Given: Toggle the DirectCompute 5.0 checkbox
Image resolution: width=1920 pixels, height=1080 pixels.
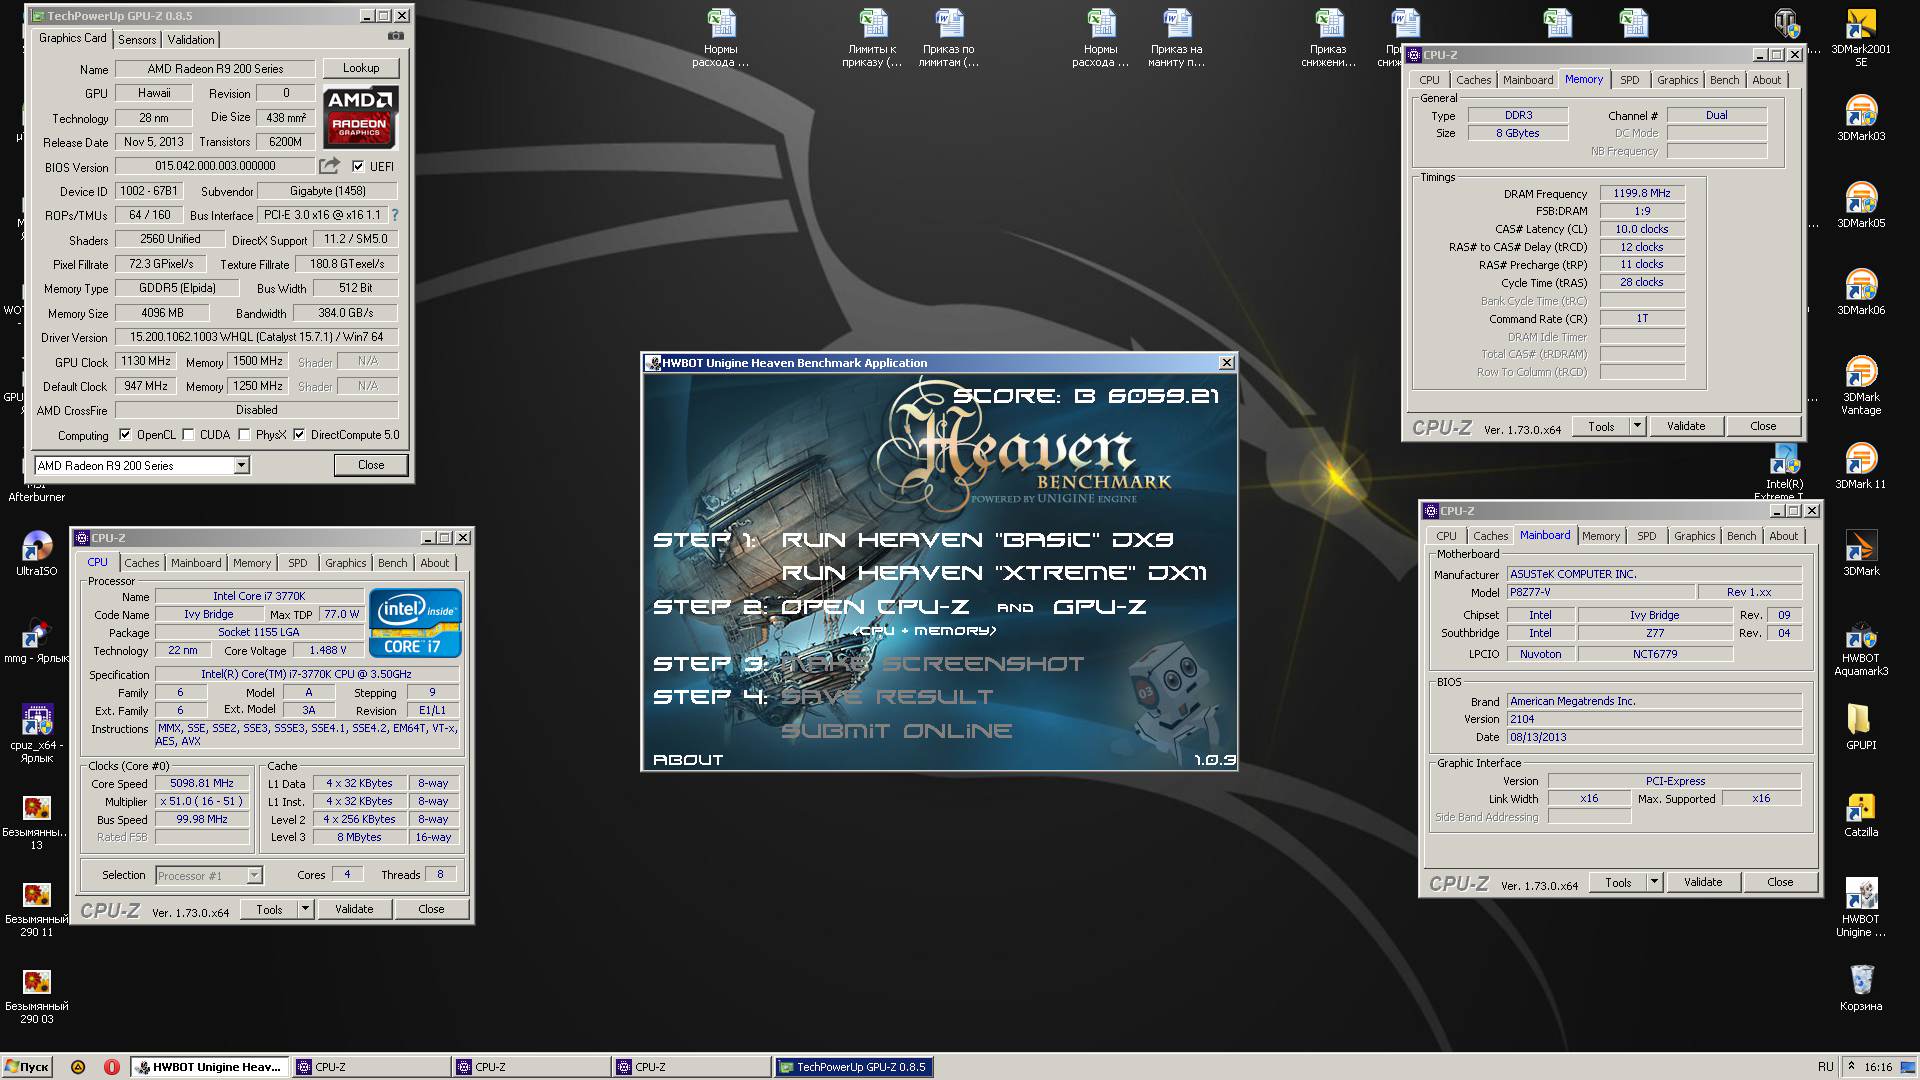Looking at the screenshot, I should click(299, 434).
